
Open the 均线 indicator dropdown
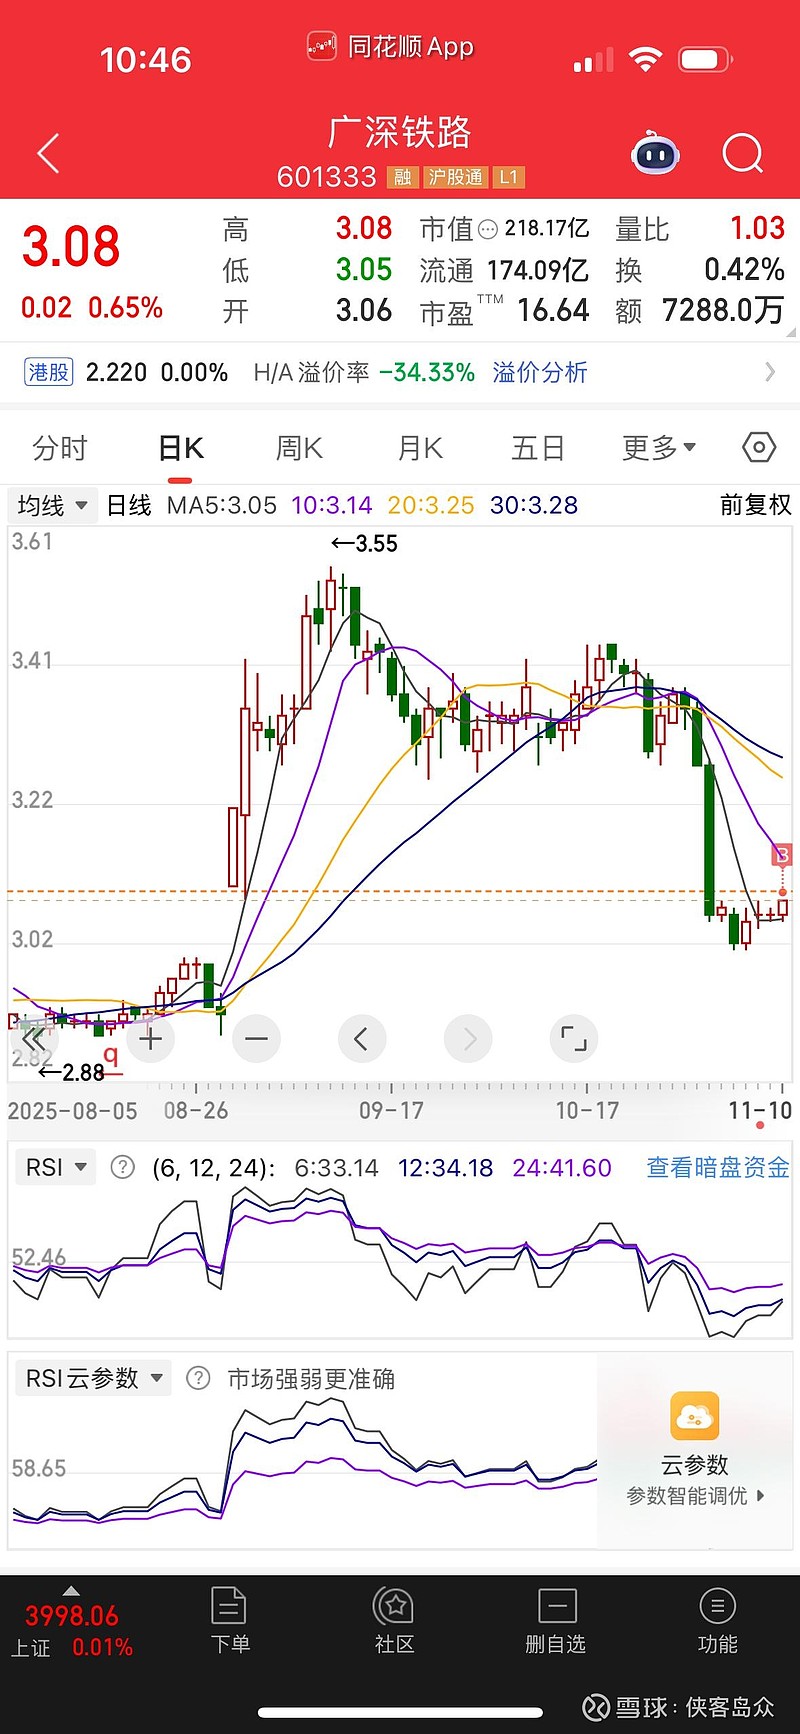coord(52,506)
